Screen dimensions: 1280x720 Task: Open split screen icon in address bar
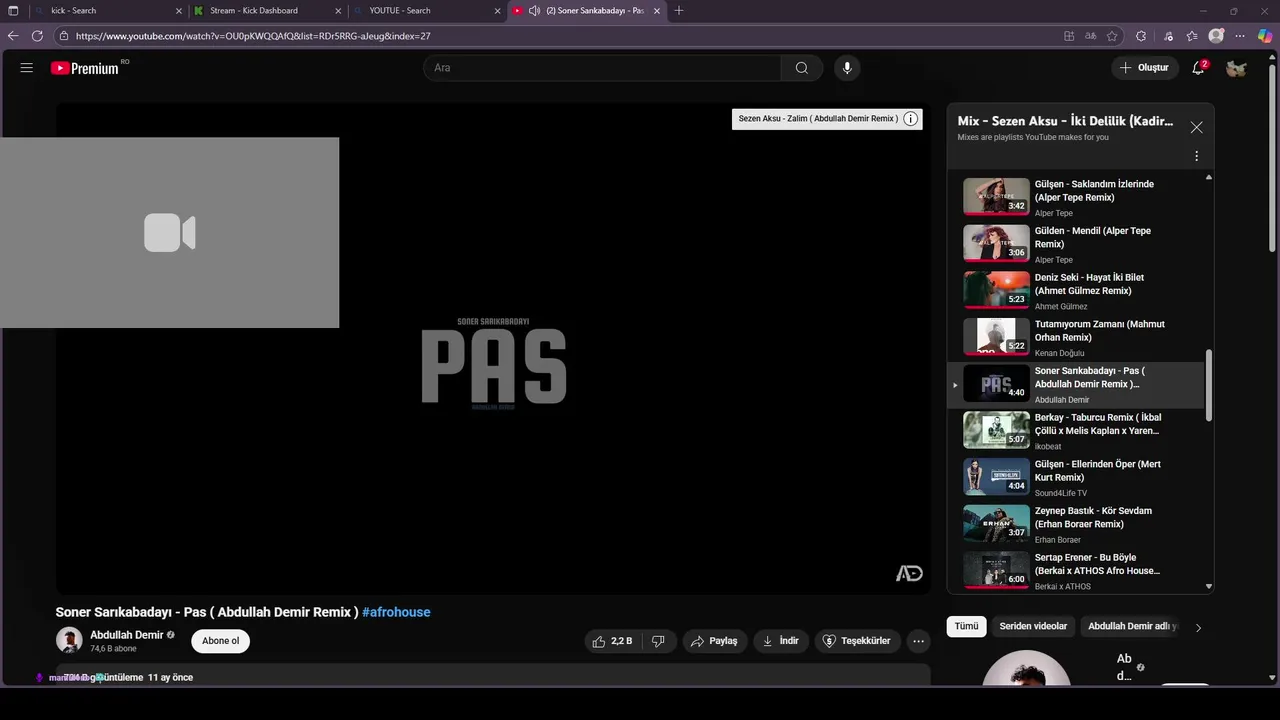tap(1069, 36)
